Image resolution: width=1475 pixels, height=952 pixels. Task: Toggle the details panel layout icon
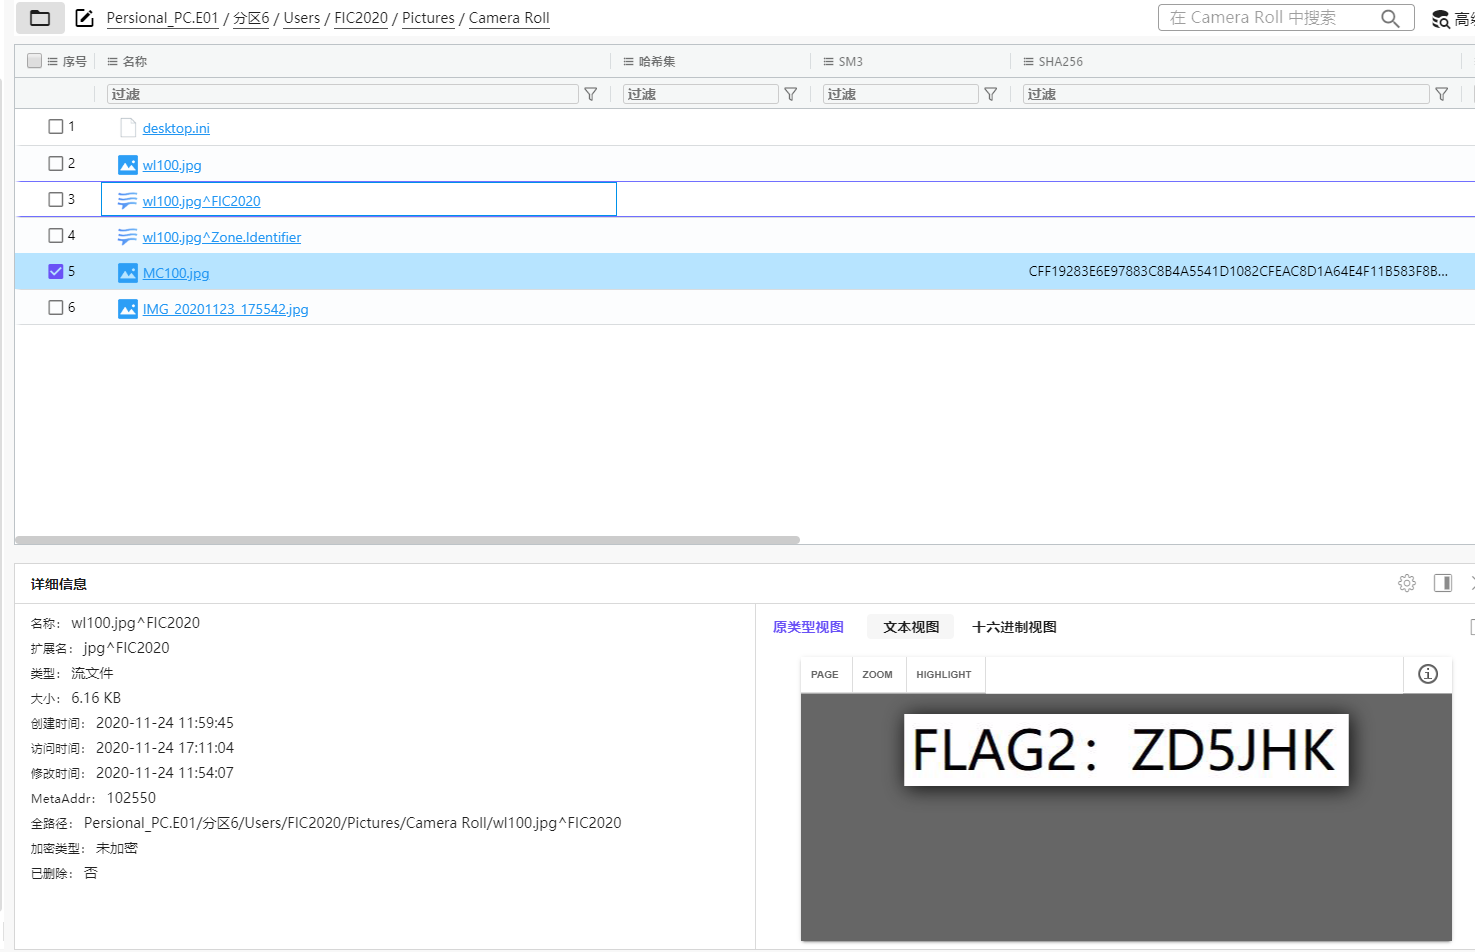pyautogui.click(x=1443, y=583)
